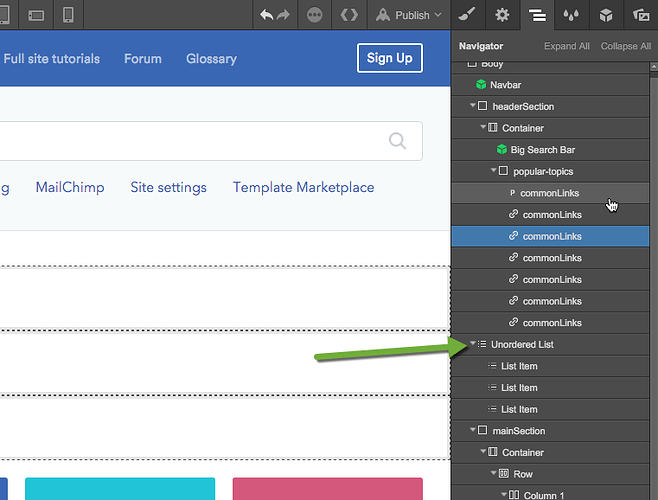
Task: Click inside the big search field
Action: pos(211,141)
